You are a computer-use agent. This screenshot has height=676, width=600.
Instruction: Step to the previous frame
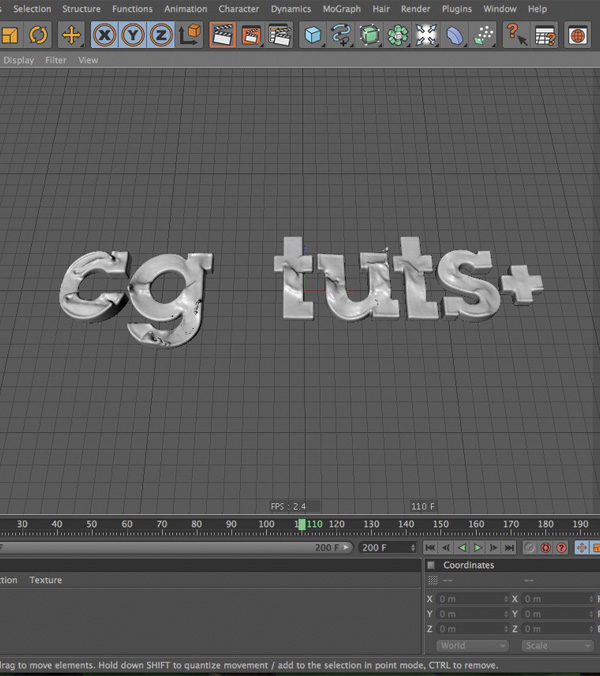coord(446,548)
